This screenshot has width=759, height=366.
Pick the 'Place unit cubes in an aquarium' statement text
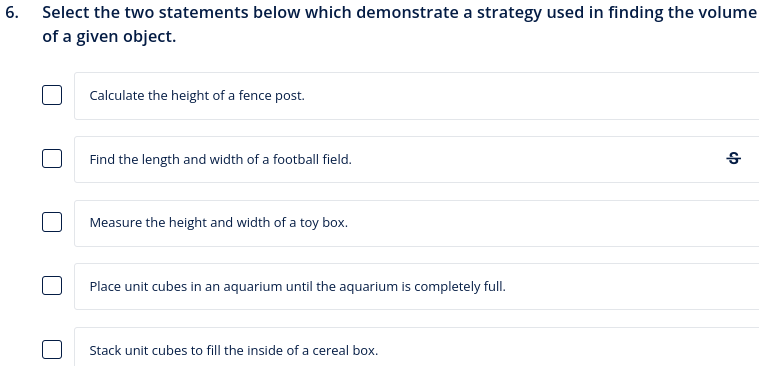pyautogui.click(x=298, y=287)
